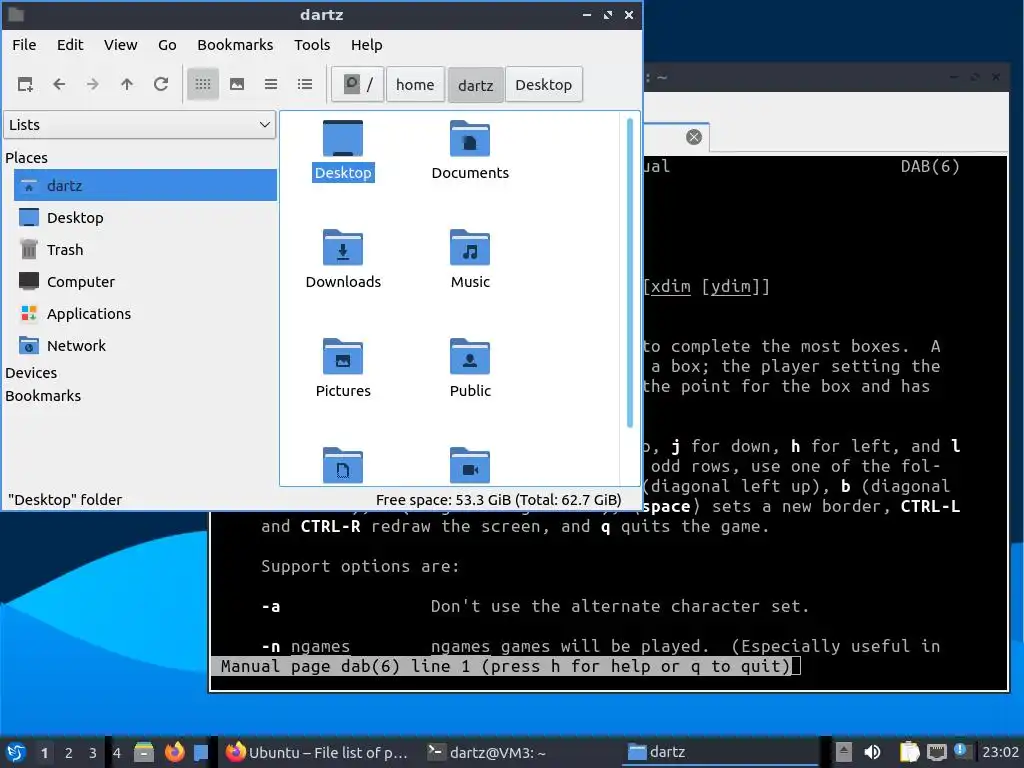Open the View menu

[x=121, y=45]
